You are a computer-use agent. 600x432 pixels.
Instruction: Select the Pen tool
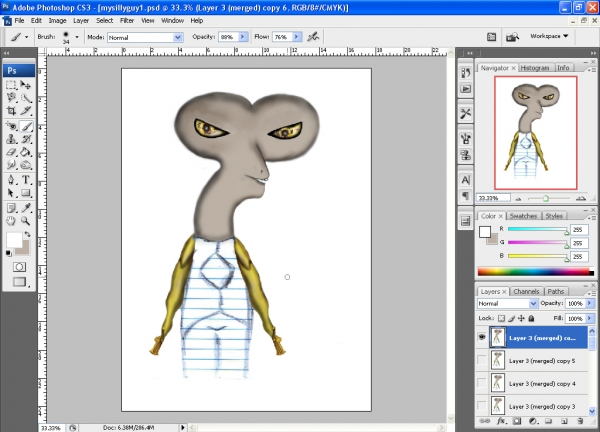tap(11, 179)
